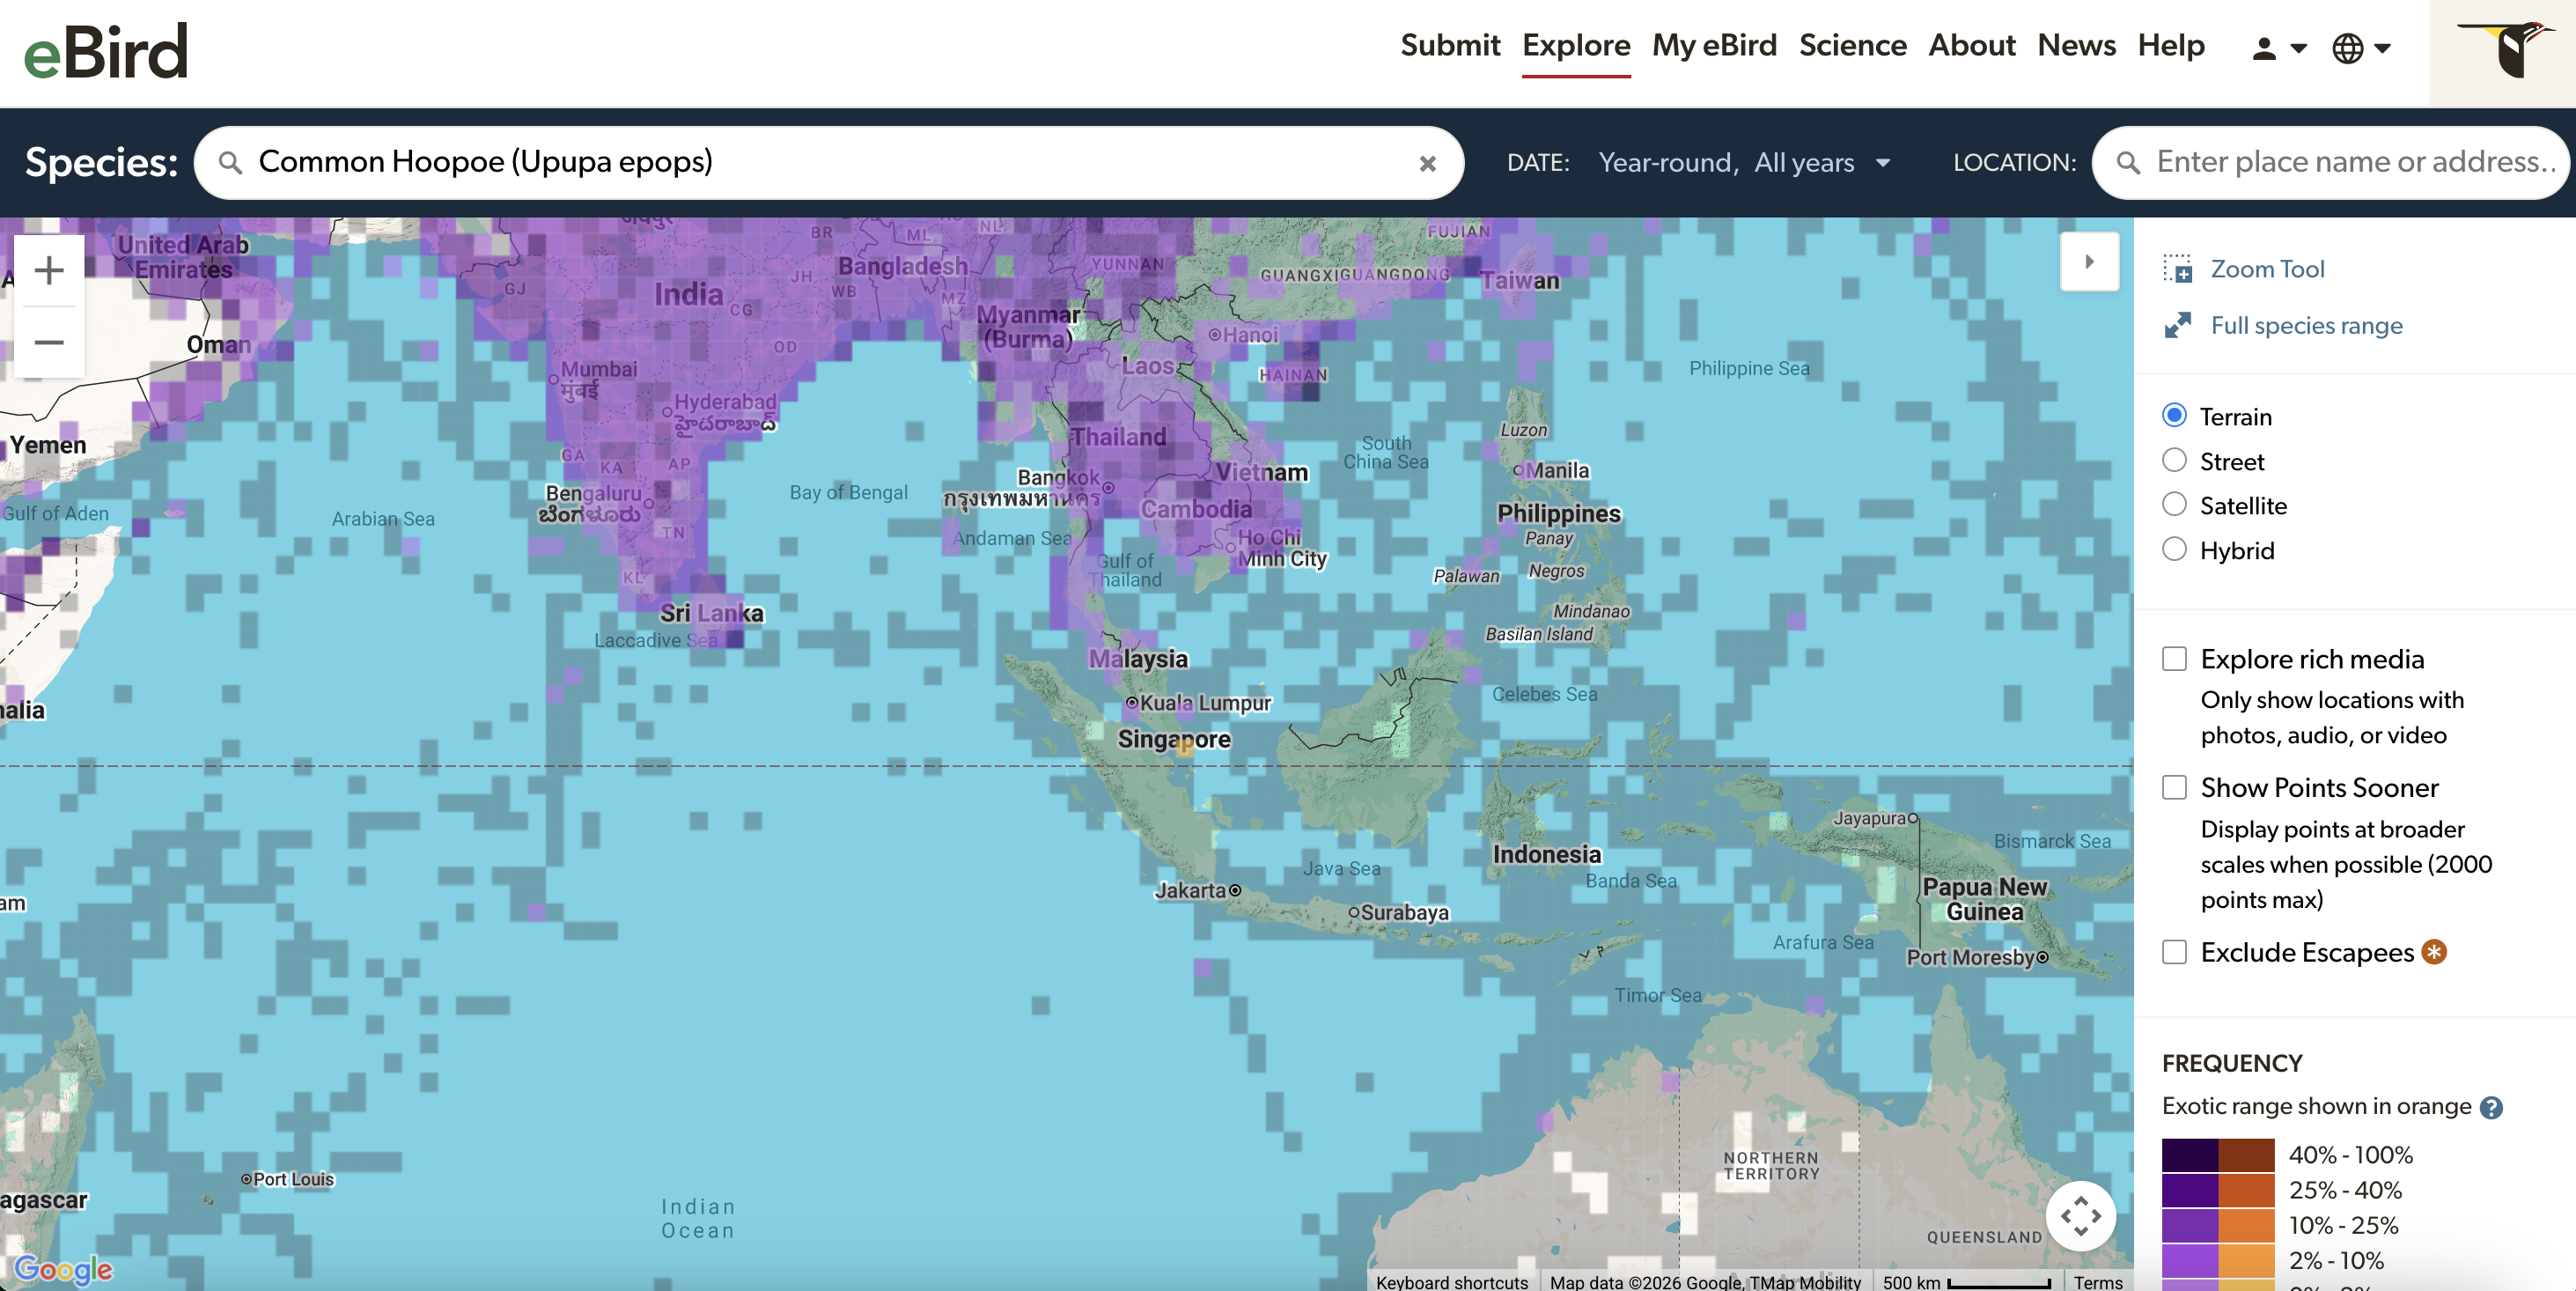Clear the species search with the X icon

tap(1427, 163)
